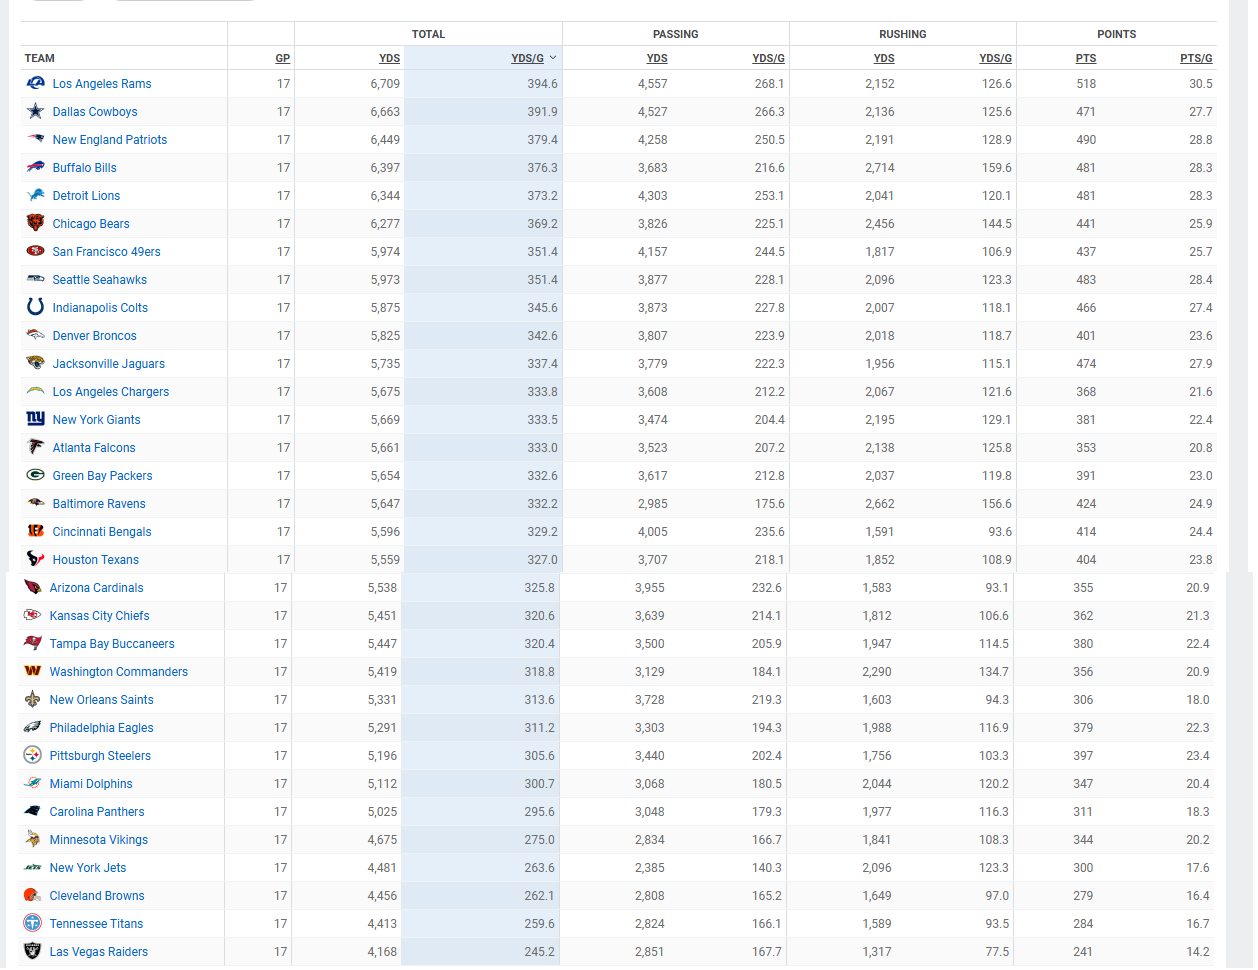Visit San Francisco 49ers team page

[x=107, y=252]
